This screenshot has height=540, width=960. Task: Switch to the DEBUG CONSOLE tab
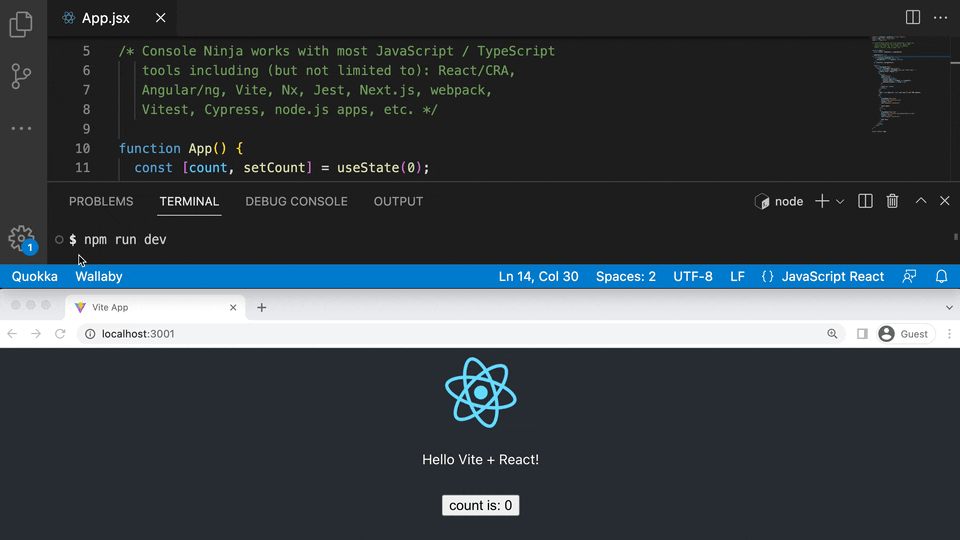pyautogui.click(x=296, y=201)
